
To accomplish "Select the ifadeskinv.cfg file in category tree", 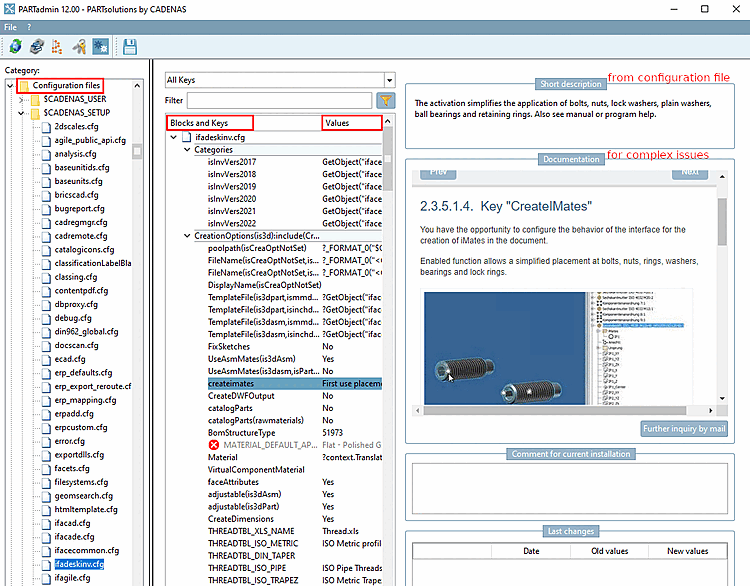I will coord(79,564).
